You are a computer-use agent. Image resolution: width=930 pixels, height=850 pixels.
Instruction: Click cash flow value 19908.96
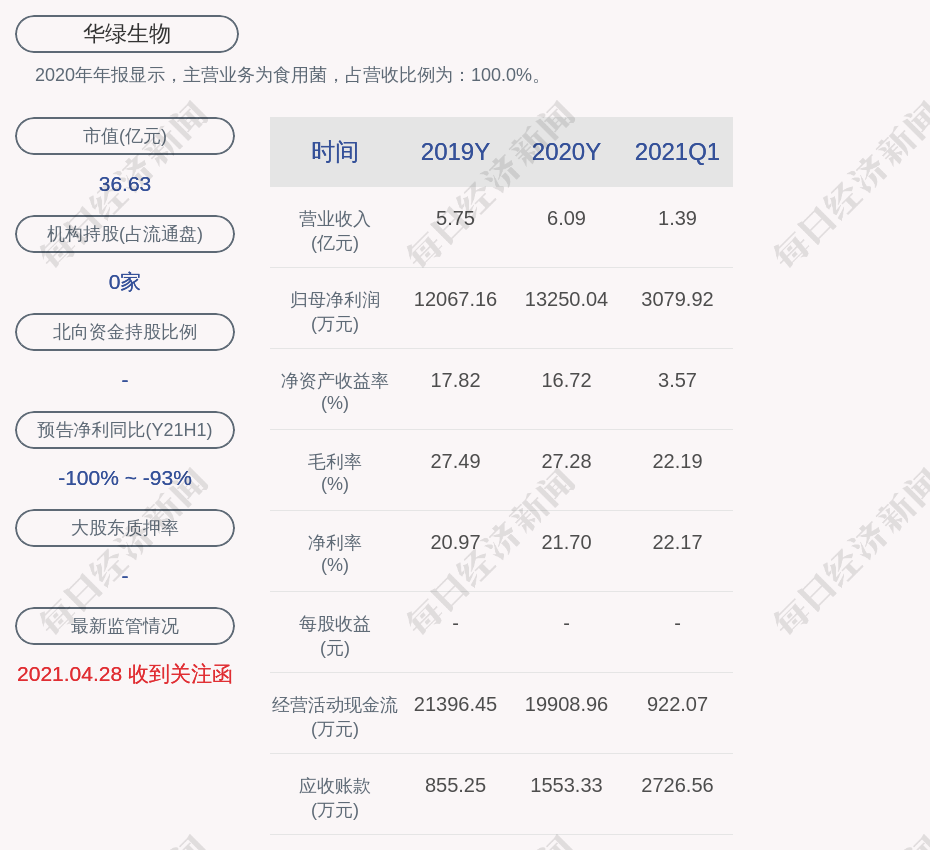point(566,704)
